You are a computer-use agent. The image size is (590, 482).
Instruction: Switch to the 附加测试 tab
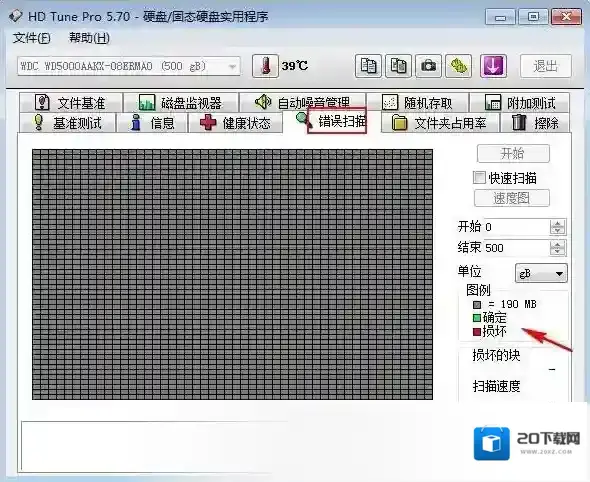(520, 102)
